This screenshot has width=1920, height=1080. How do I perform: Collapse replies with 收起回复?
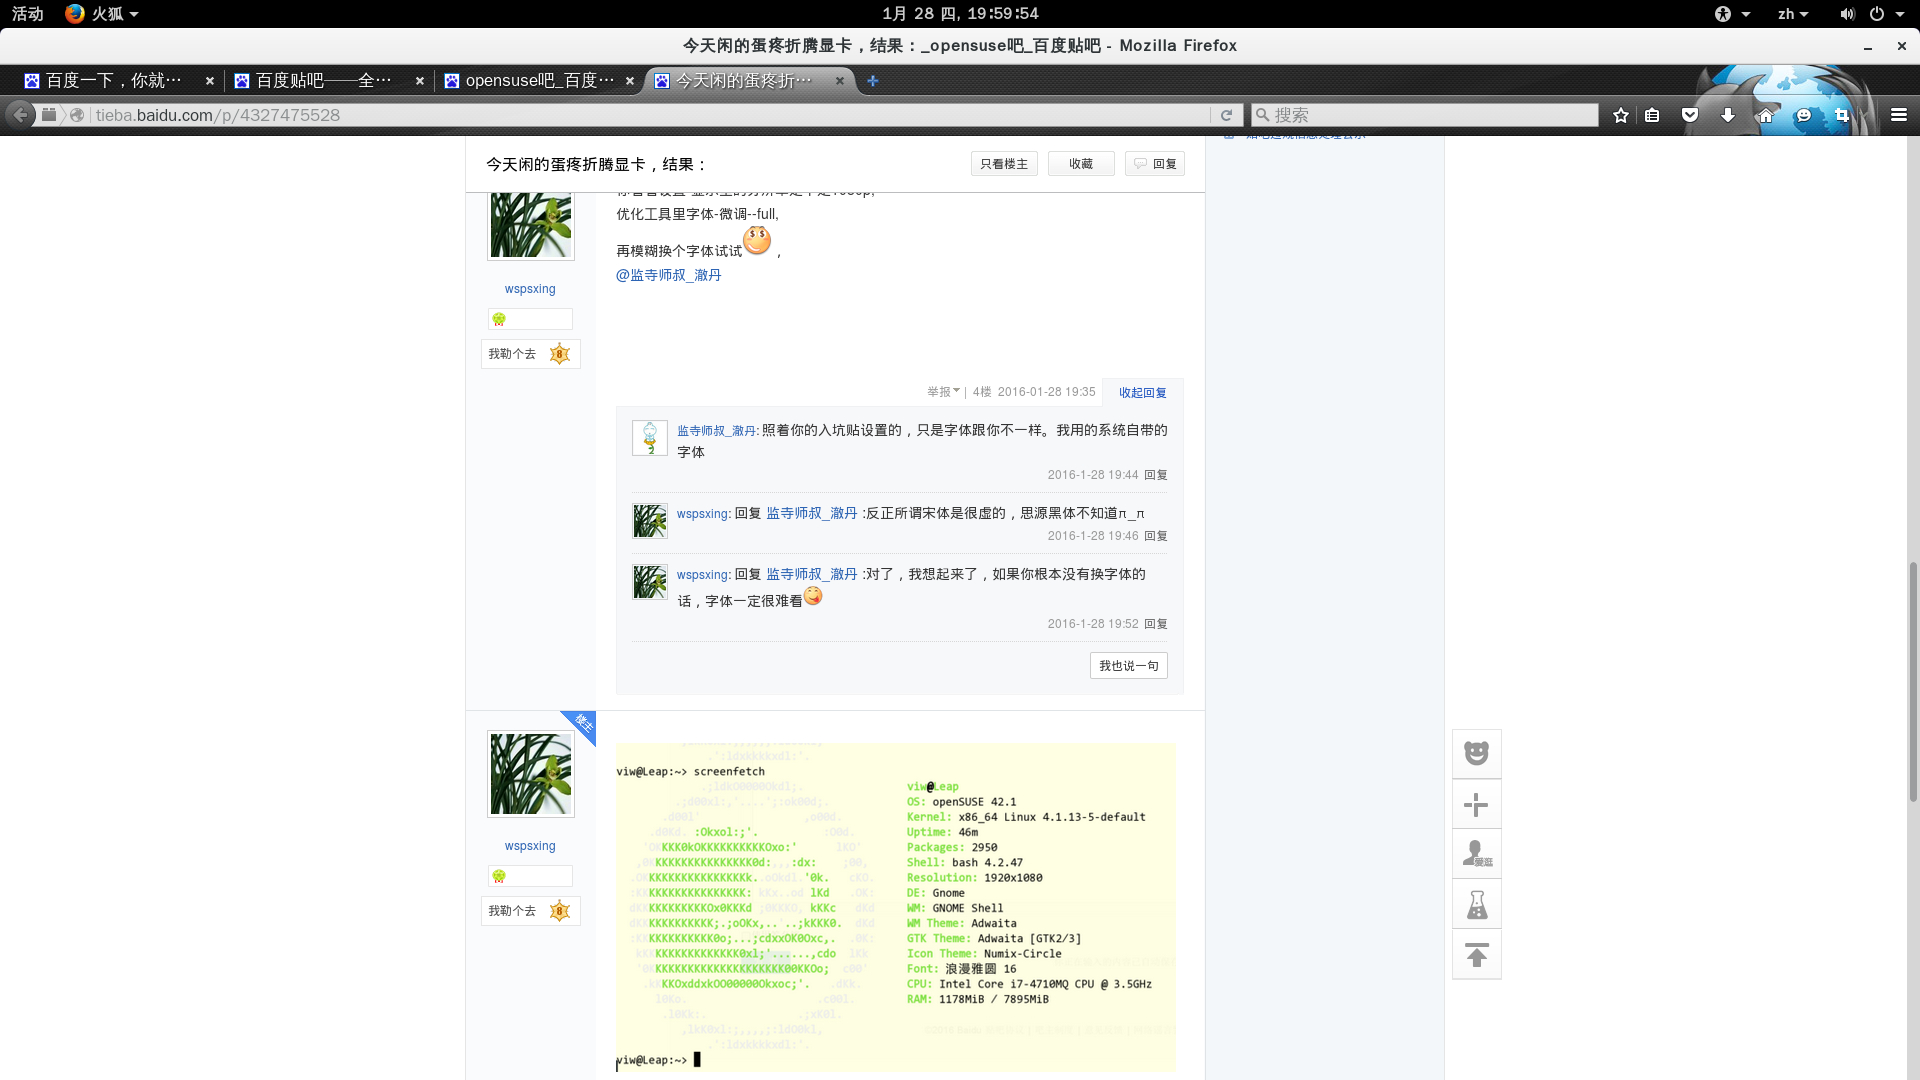tap(1143, 393)
